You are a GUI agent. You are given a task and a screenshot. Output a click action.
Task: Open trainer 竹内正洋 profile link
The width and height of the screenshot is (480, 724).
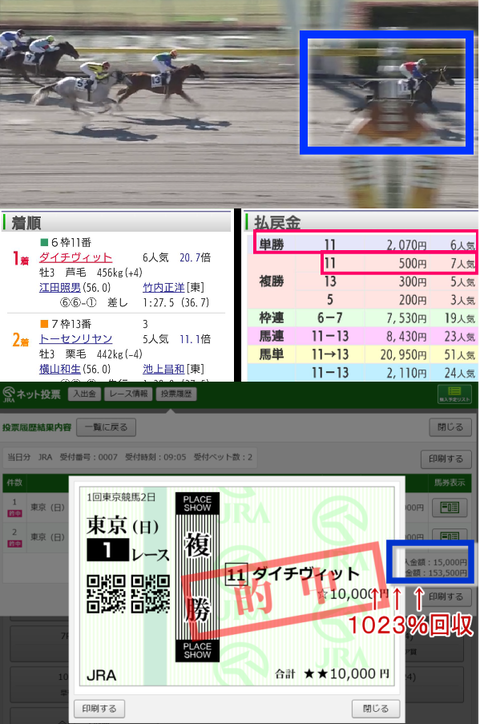click(163, 288)
